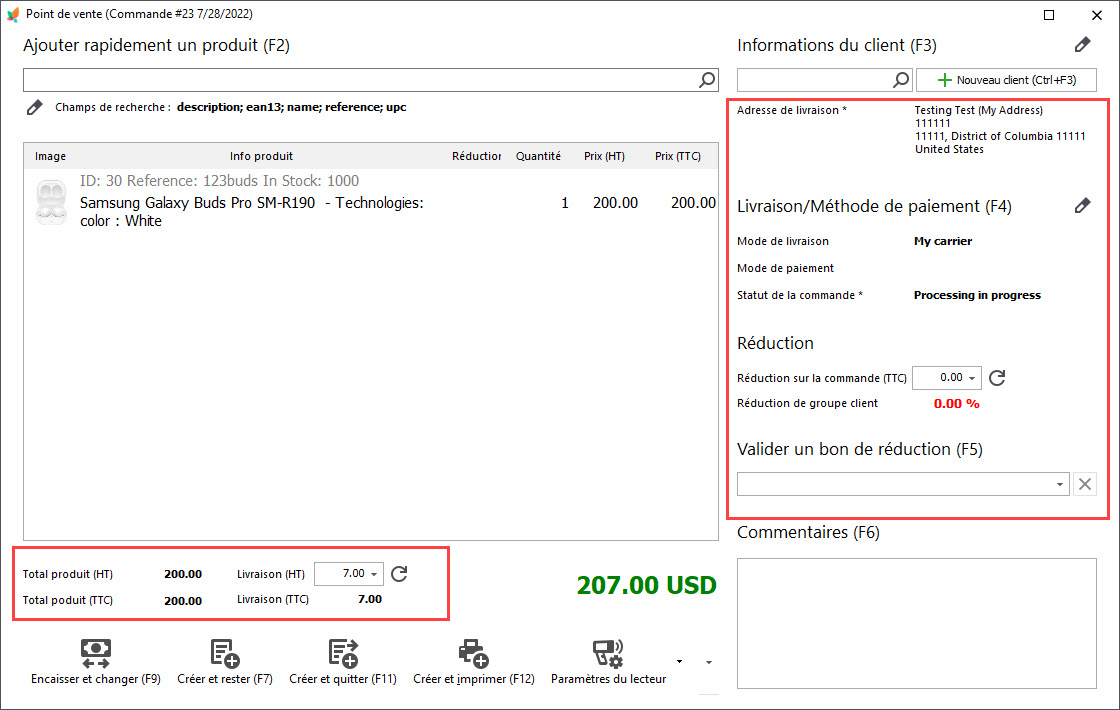
Task: Open the Livraison (HT) amount dropdown
Action: click(374, 574)
